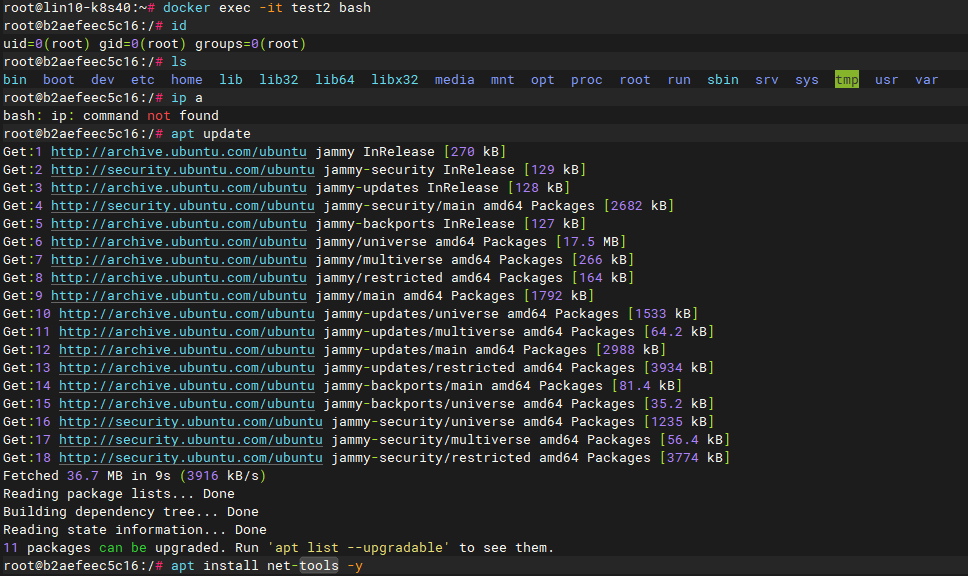Image resolution: width=968 pixels, height=576 pixels.
Task: Open the archive link on Get:3 jammy-updates InRelease line
Action: (178, 188)
